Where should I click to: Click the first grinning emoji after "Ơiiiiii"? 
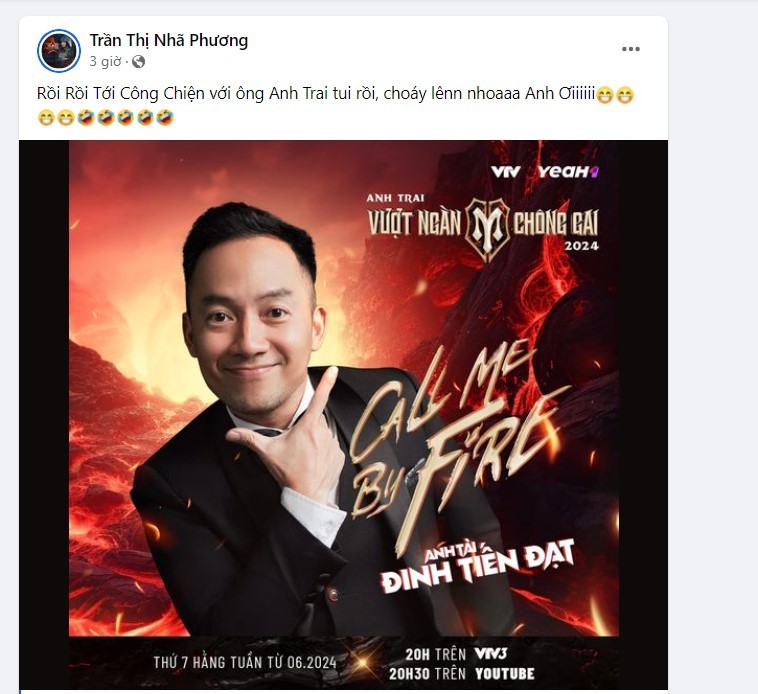pyautogui.click(x=605, y=95)
